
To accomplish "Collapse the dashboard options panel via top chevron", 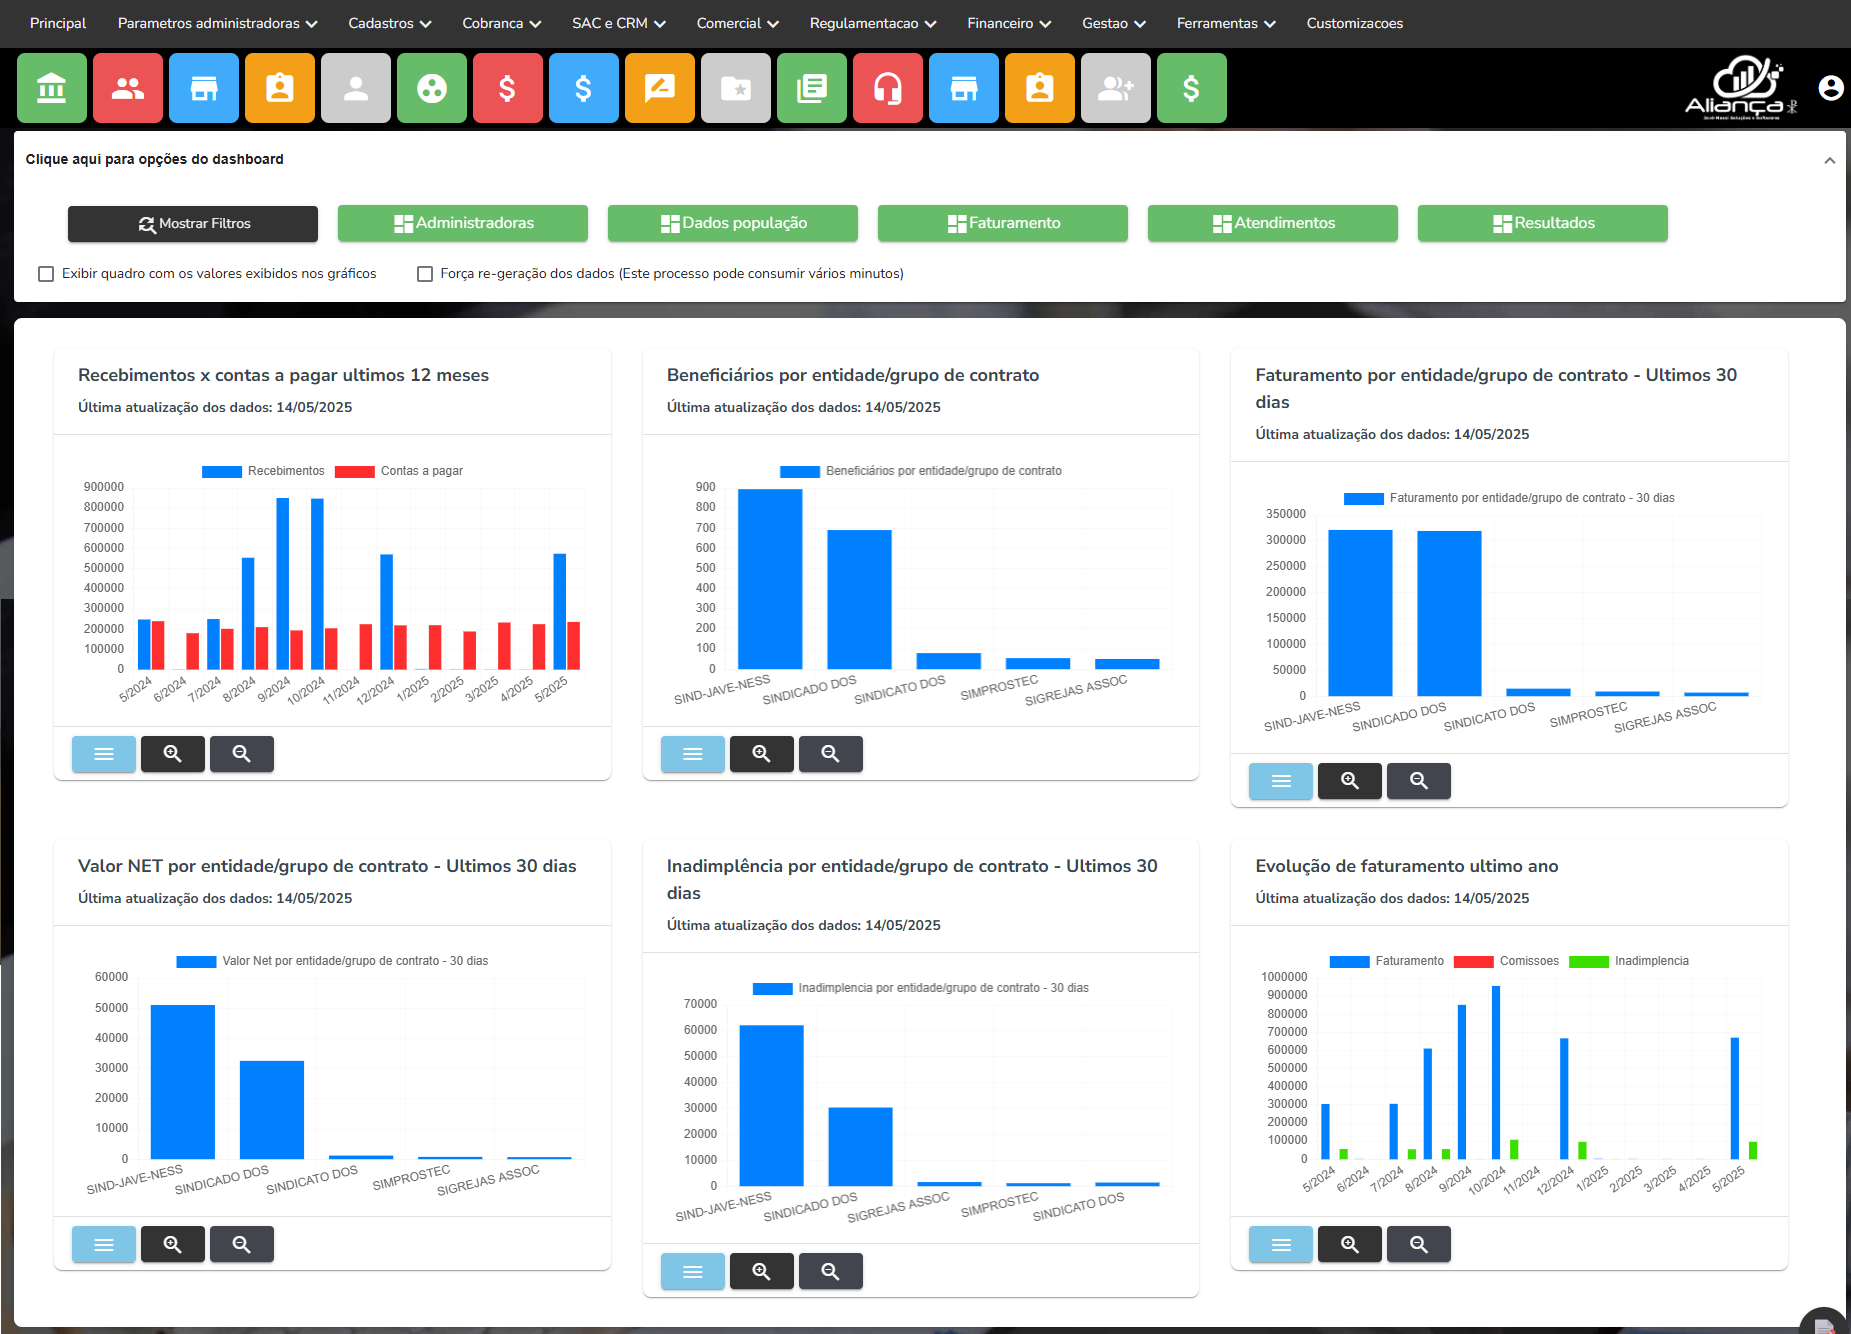I will [x=1831, y=159].
